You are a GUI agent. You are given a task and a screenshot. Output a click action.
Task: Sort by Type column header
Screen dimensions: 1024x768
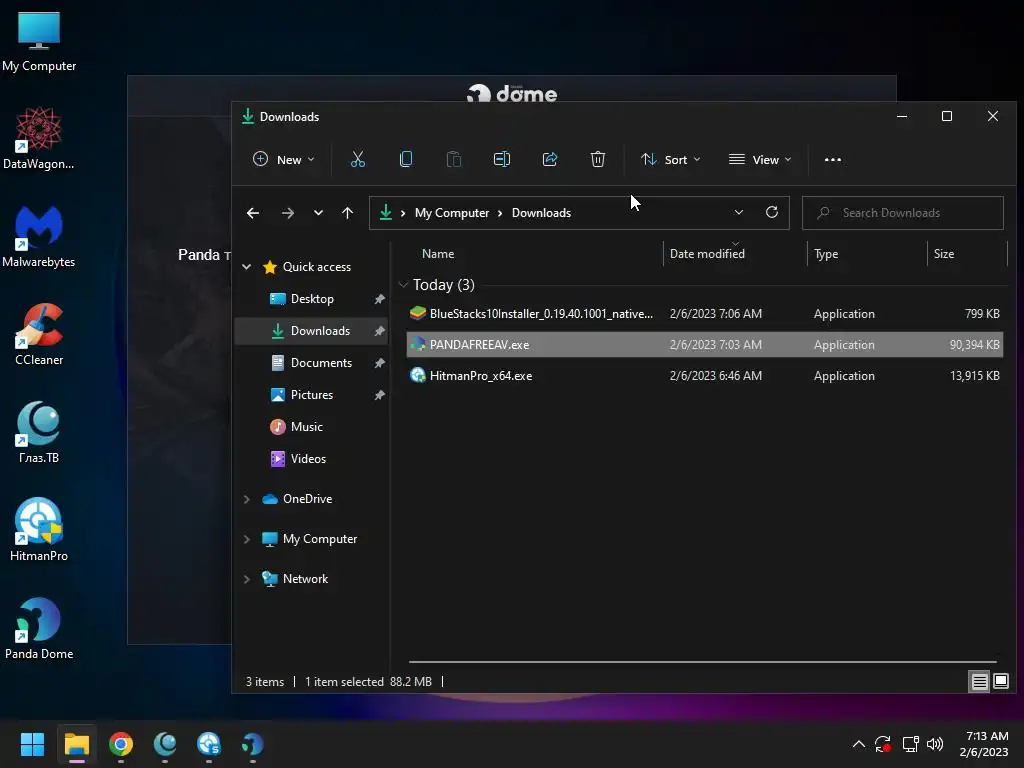click(x=826, y=254)
